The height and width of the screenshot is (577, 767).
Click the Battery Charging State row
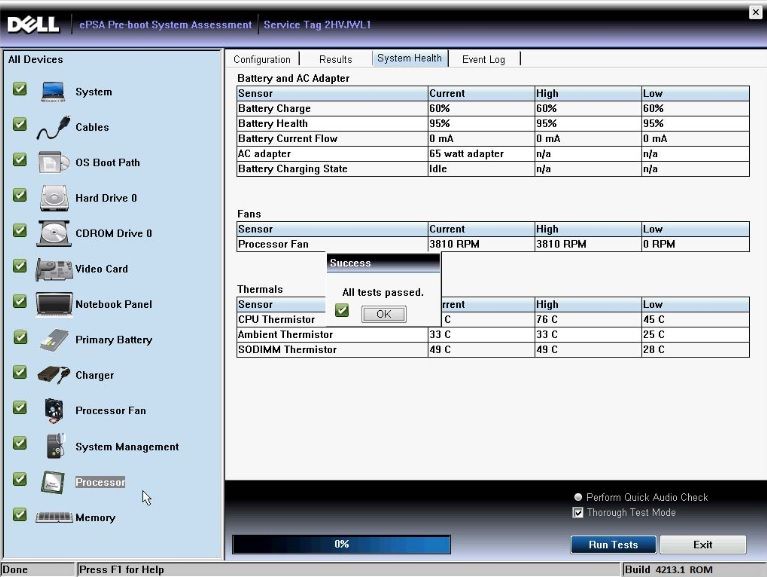click(493, 169)
